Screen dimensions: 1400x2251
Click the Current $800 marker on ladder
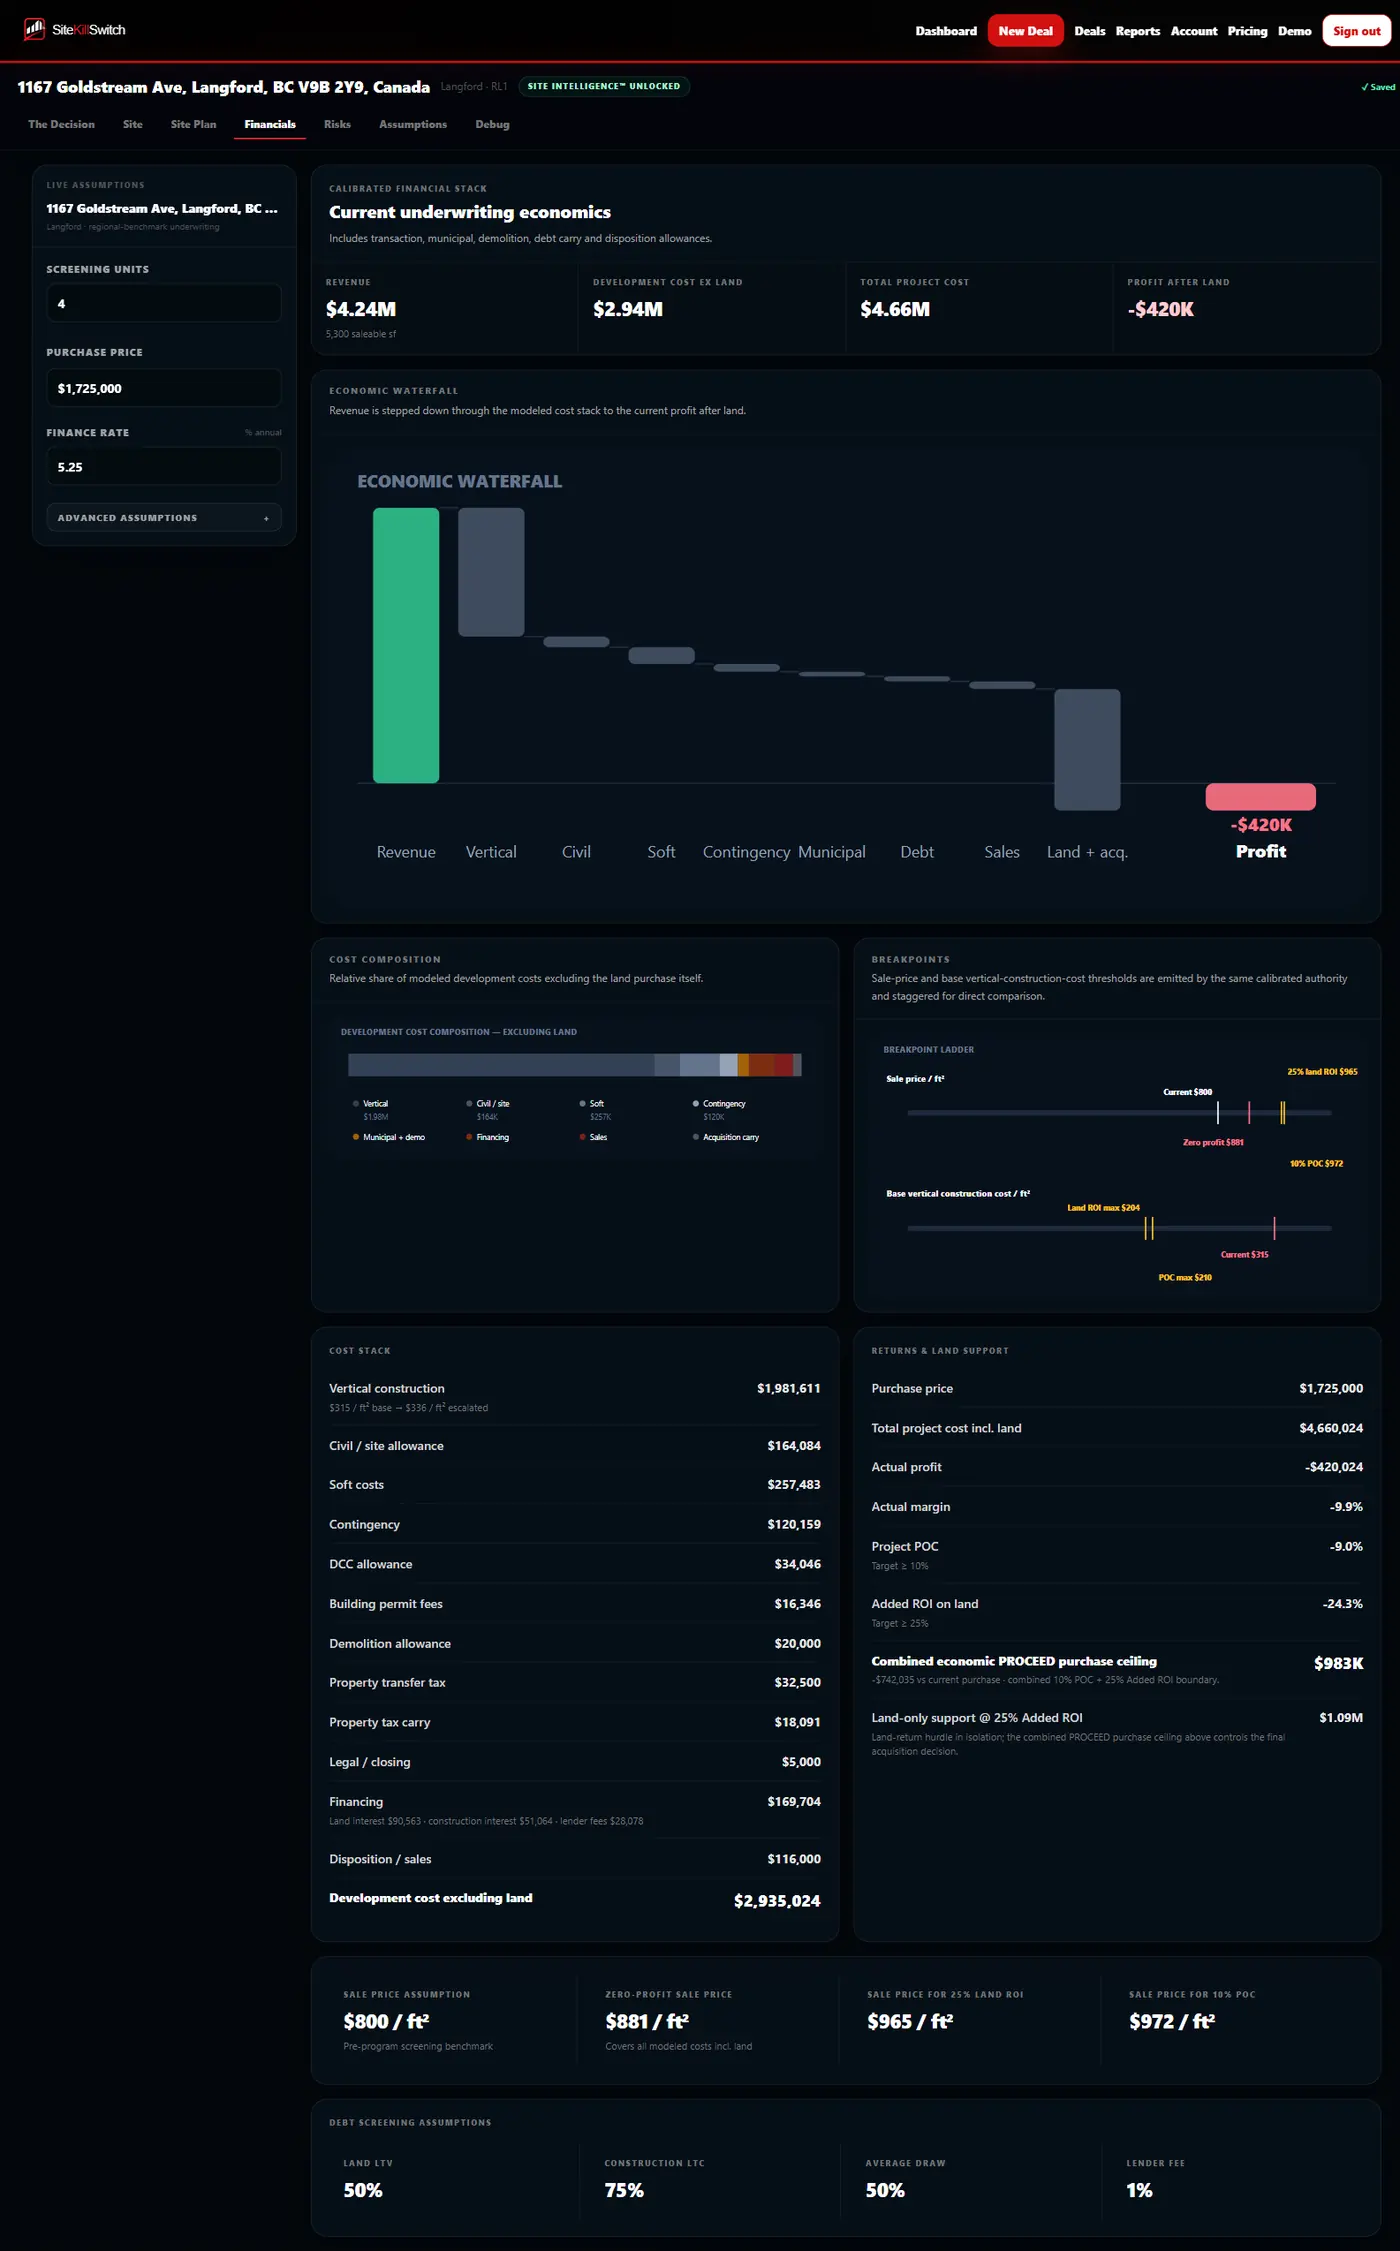click(x=1217, y=1112)
